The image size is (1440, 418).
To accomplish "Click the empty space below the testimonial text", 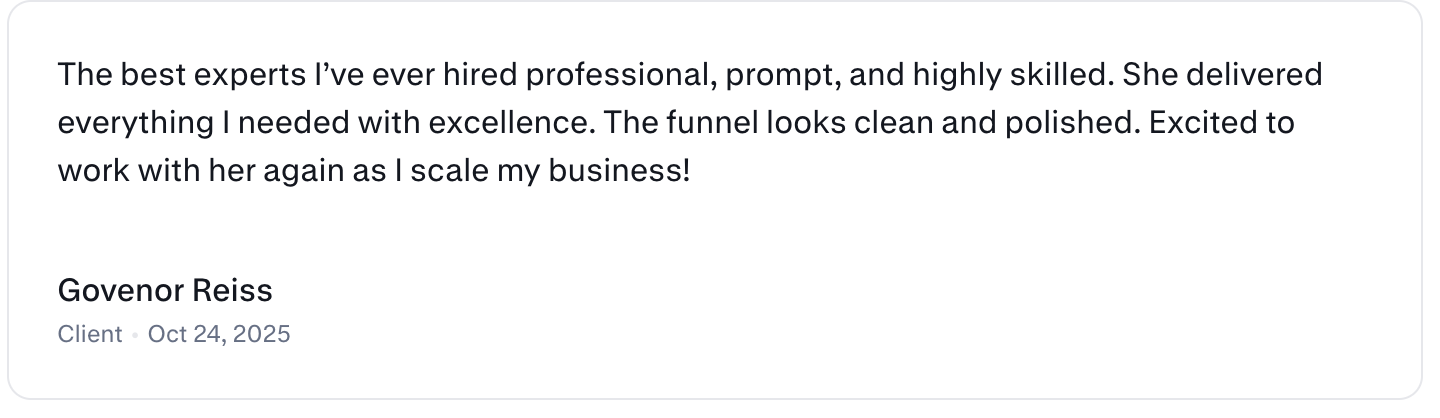I will (716, 232).
